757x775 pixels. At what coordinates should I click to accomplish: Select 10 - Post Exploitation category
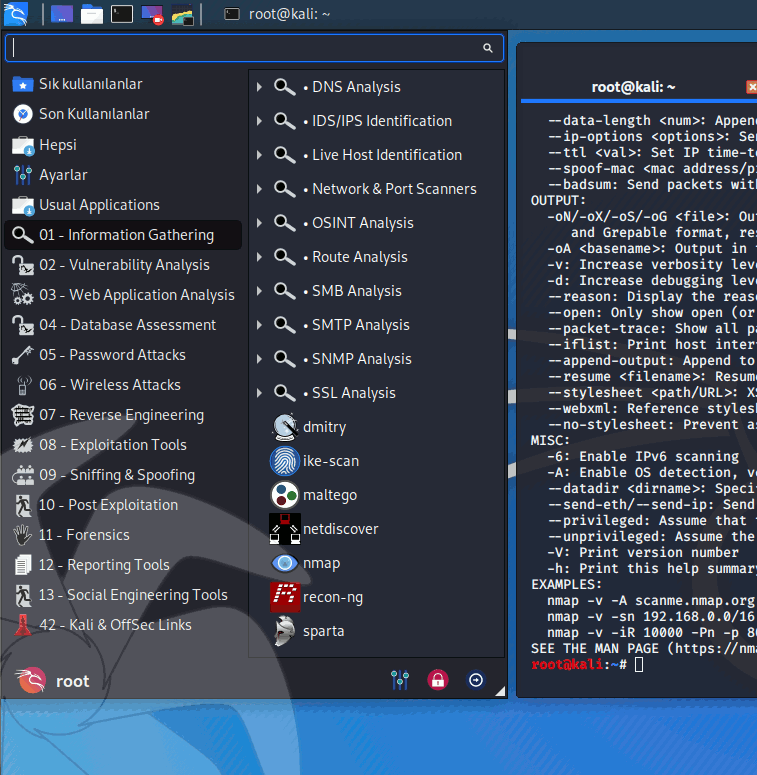[123, 505]
